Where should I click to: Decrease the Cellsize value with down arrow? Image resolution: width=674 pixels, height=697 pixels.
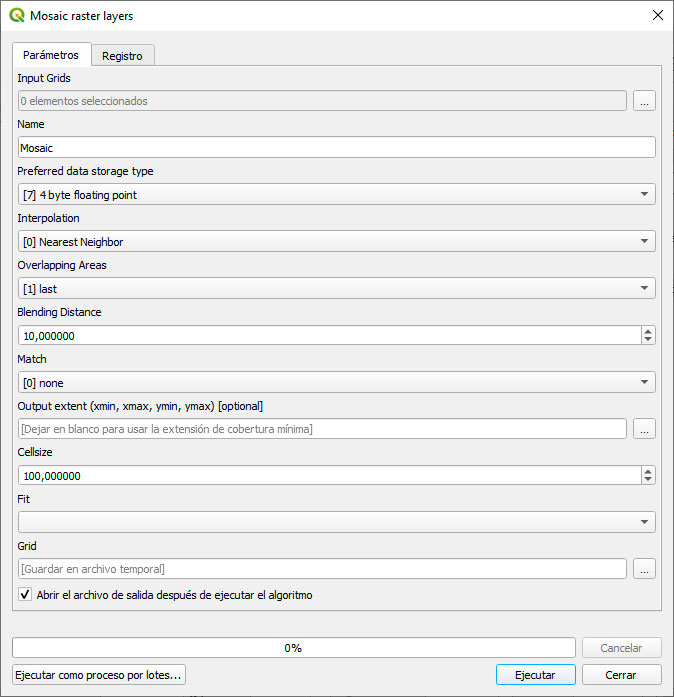coord(648,481)
